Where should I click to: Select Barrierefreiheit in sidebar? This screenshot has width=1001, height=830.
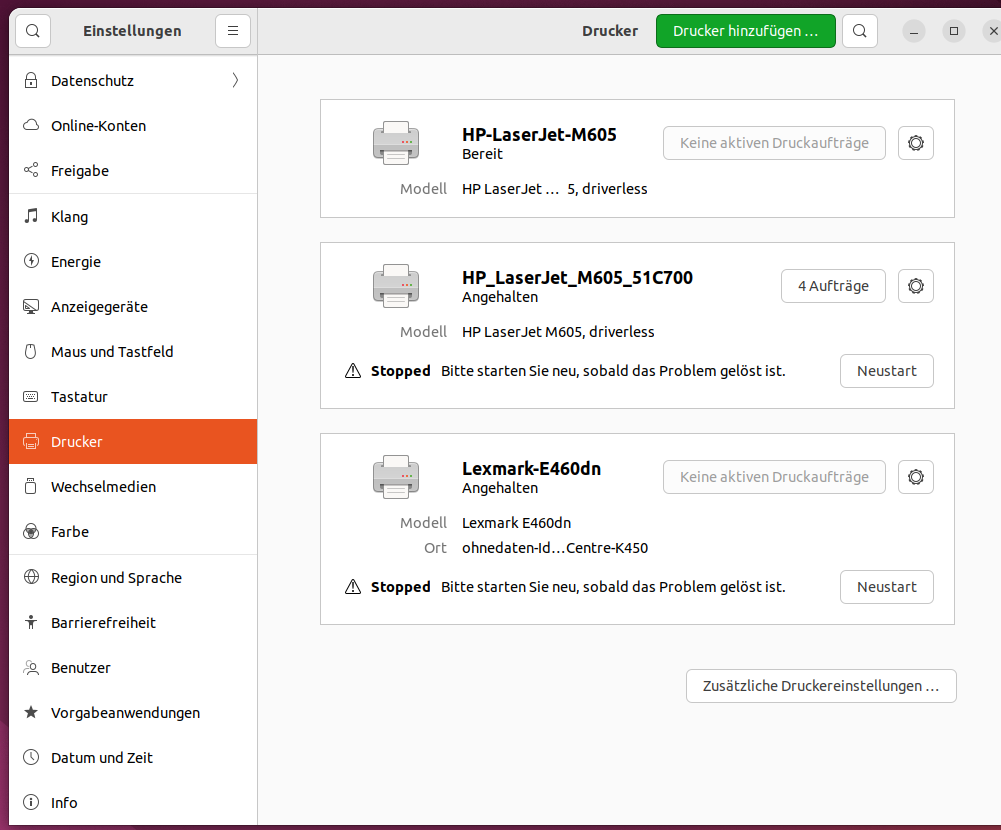tap(133, 622)
